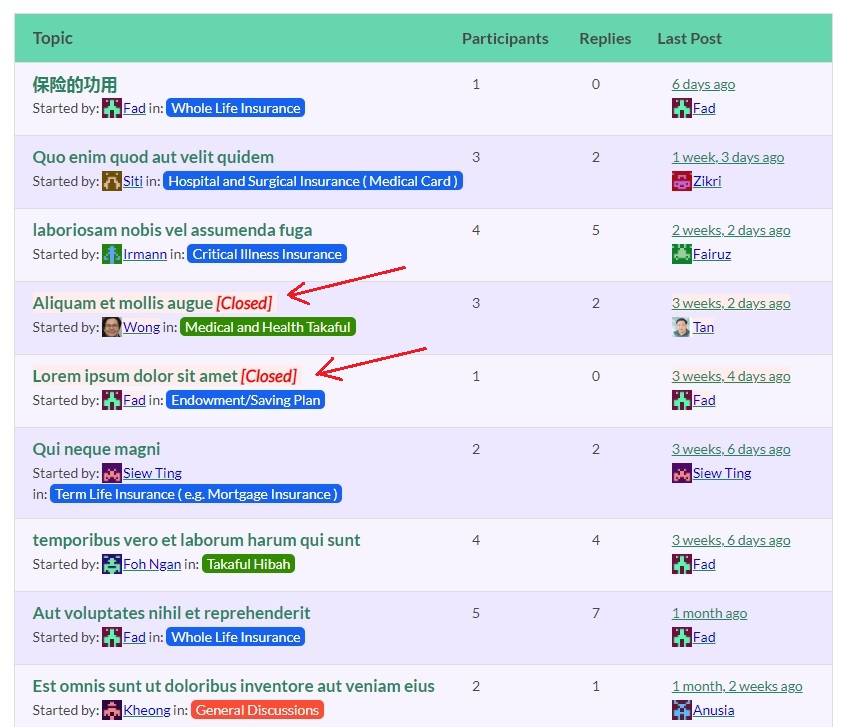This screenshot has height=727, width=843.
Task: Click Tan's last-post photo avatar
Action: [681, 327]
